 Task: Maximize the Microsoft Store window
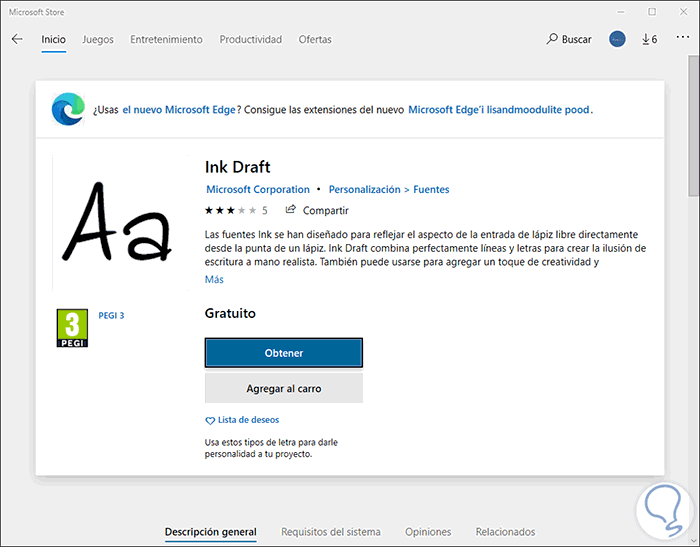point(652,12)
